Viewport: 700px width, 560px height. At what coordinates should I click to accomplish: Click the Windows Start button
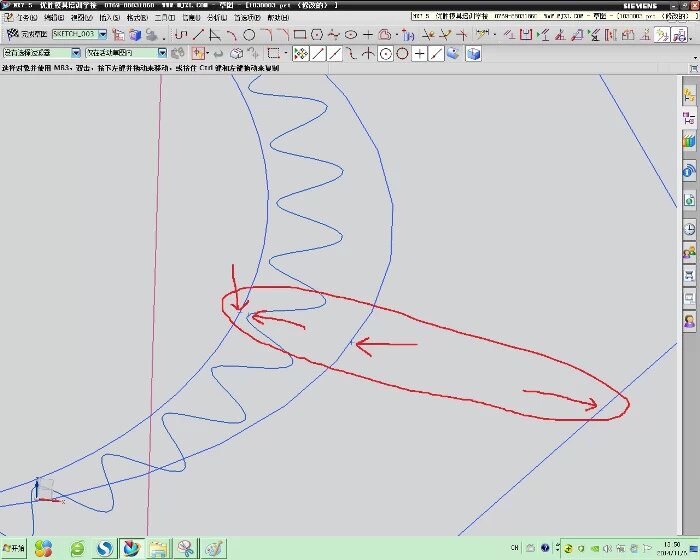pos(13,547)
